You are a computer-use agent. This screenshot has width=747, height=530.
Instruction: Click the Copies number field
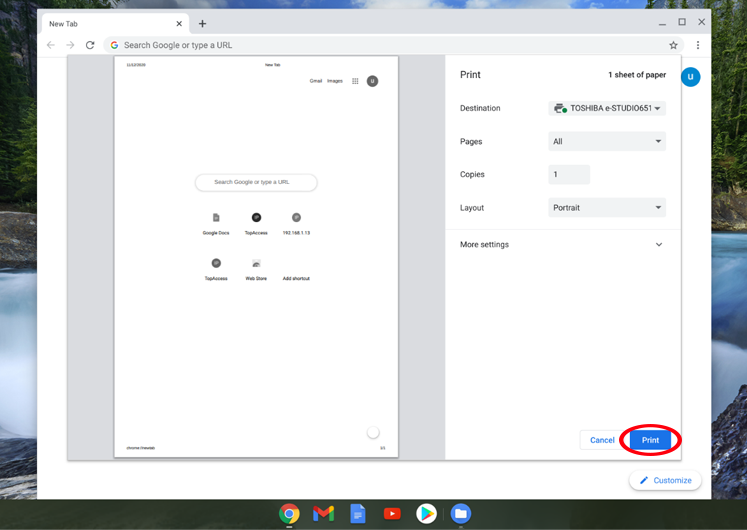pos(569,175)
